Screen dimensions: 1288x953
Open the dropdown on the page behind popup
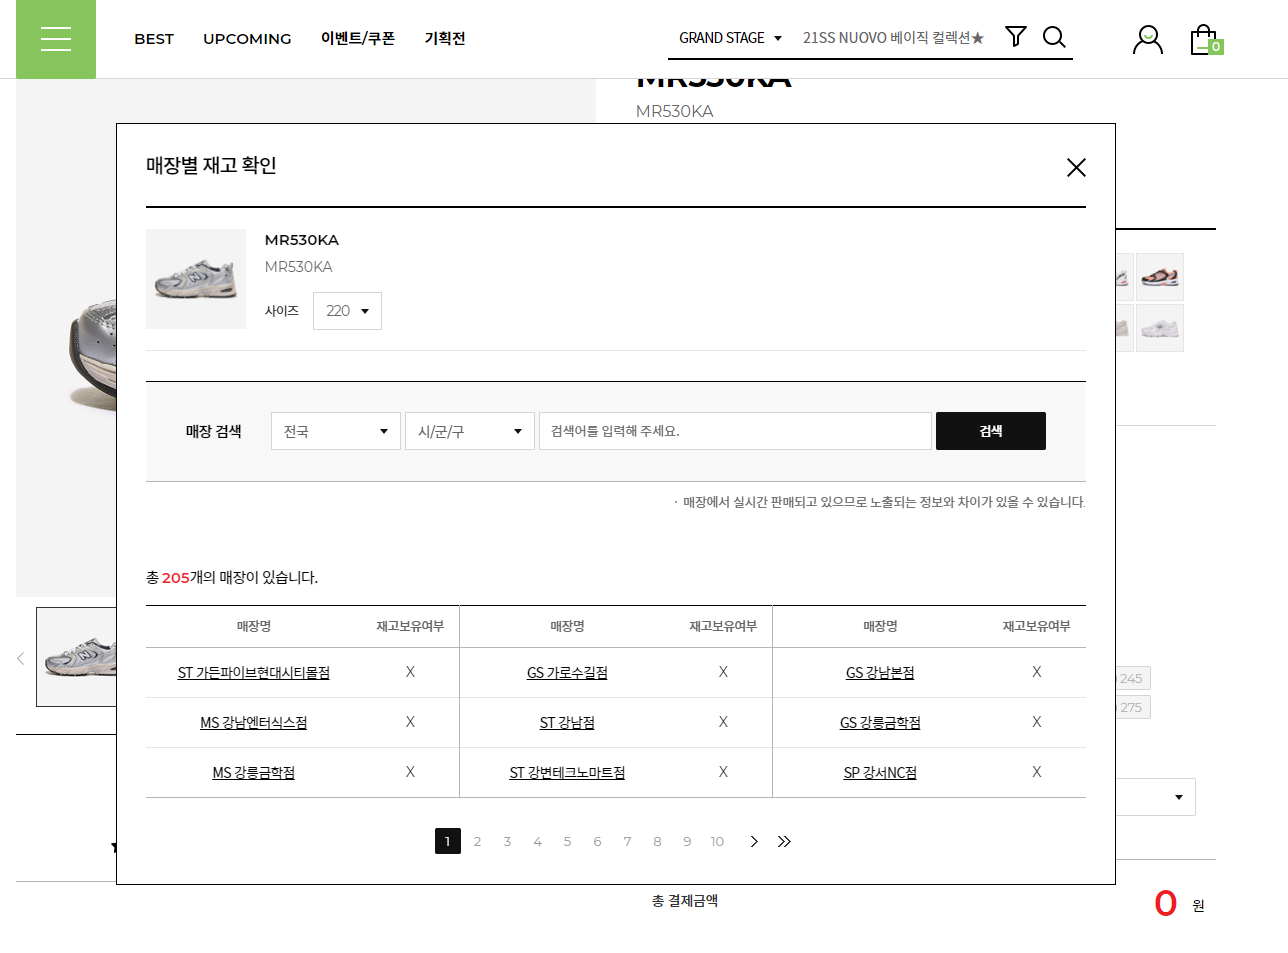pos(1157,797)
